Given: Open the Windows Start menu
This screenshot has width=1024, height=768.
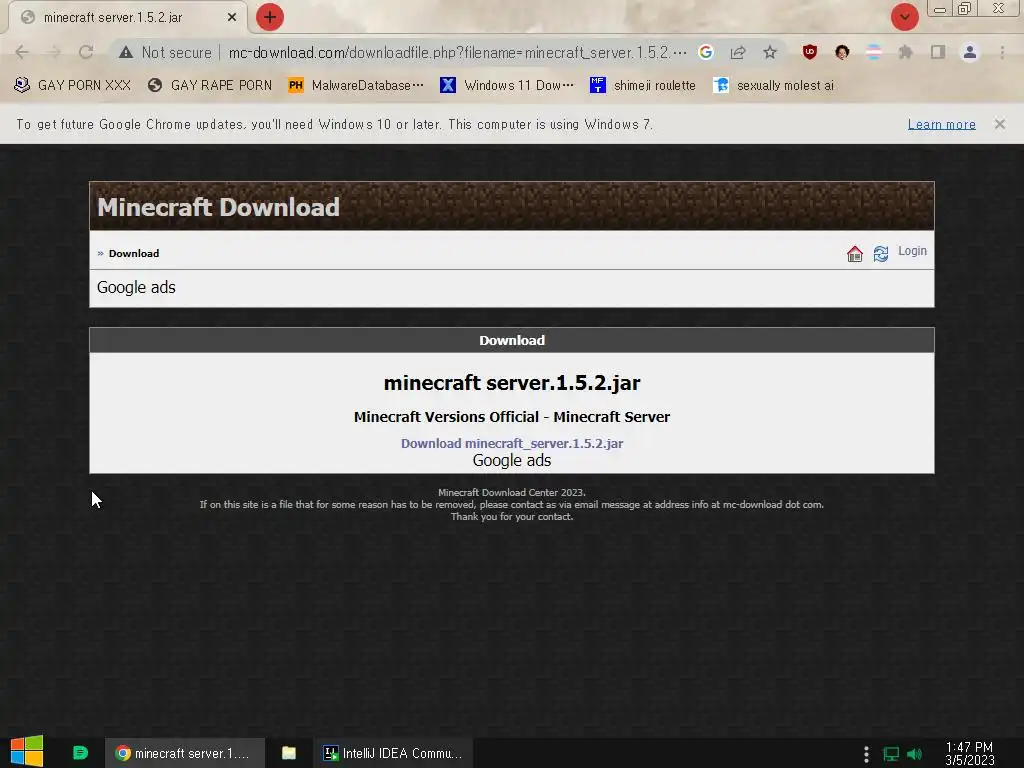Looking at the screenshot, I should tap(27, 752).
